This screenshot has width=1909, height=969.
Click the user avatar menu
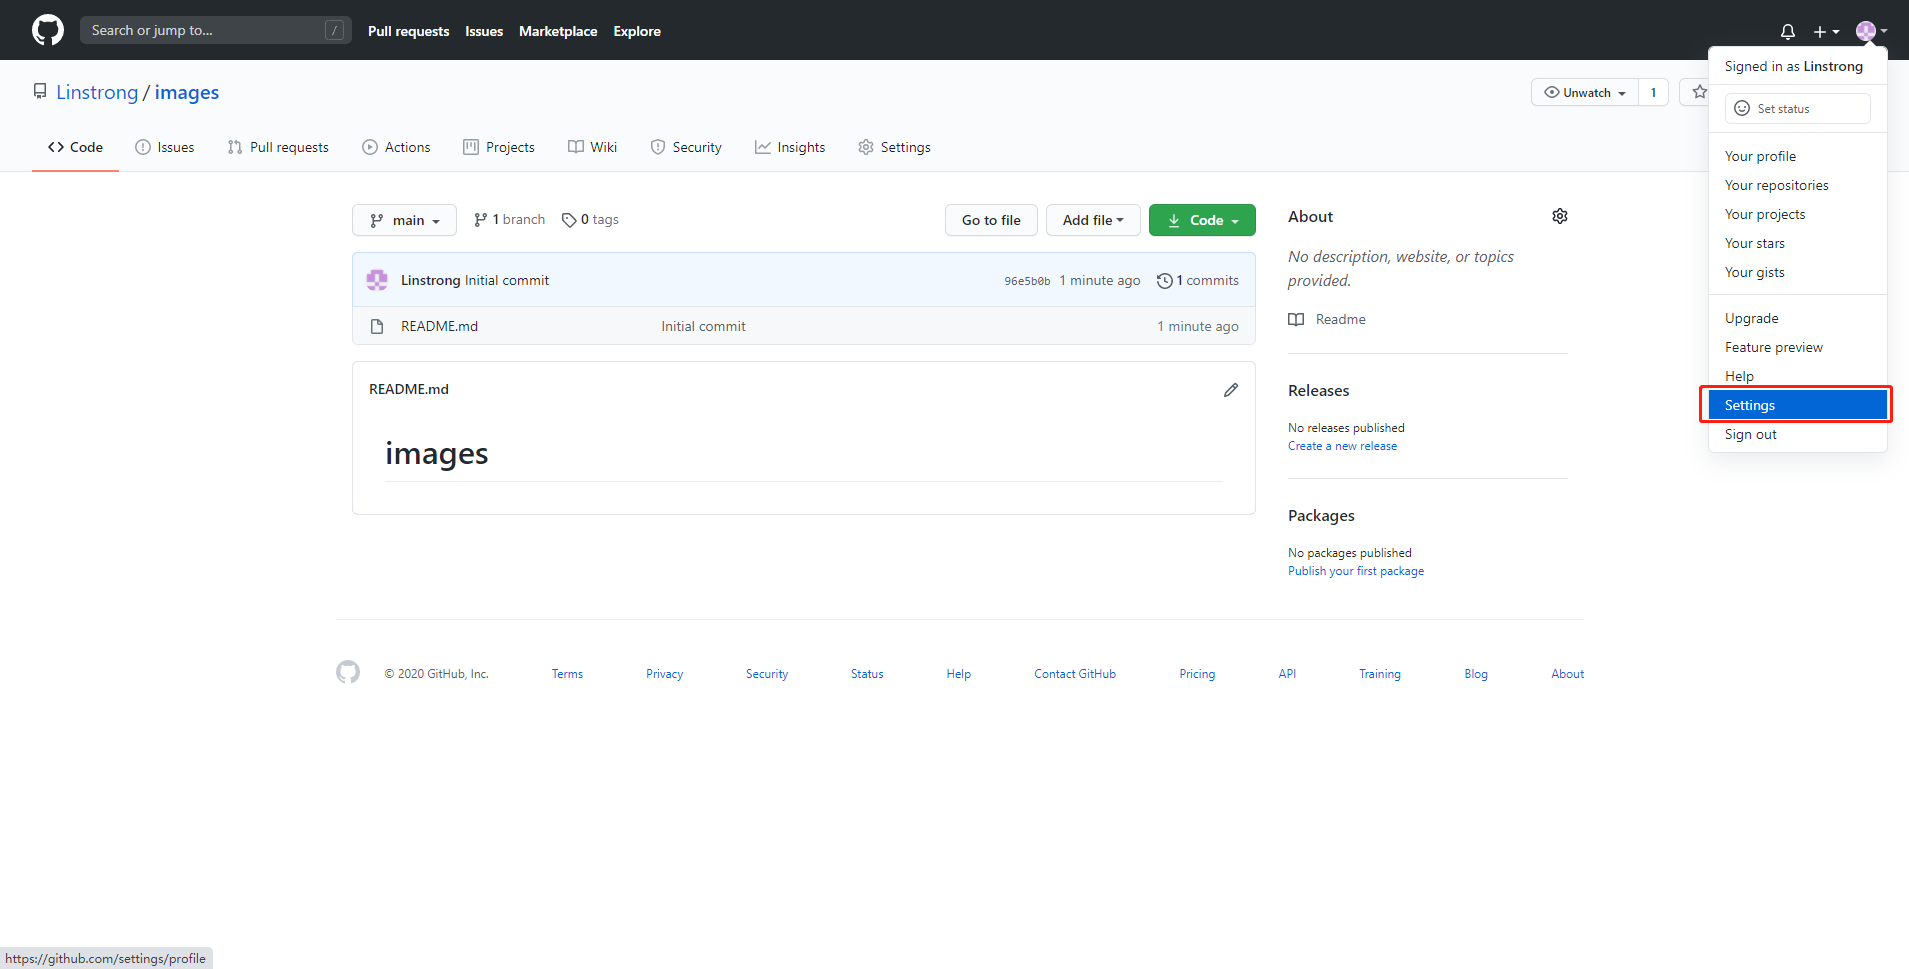[x=1871, y=31]
